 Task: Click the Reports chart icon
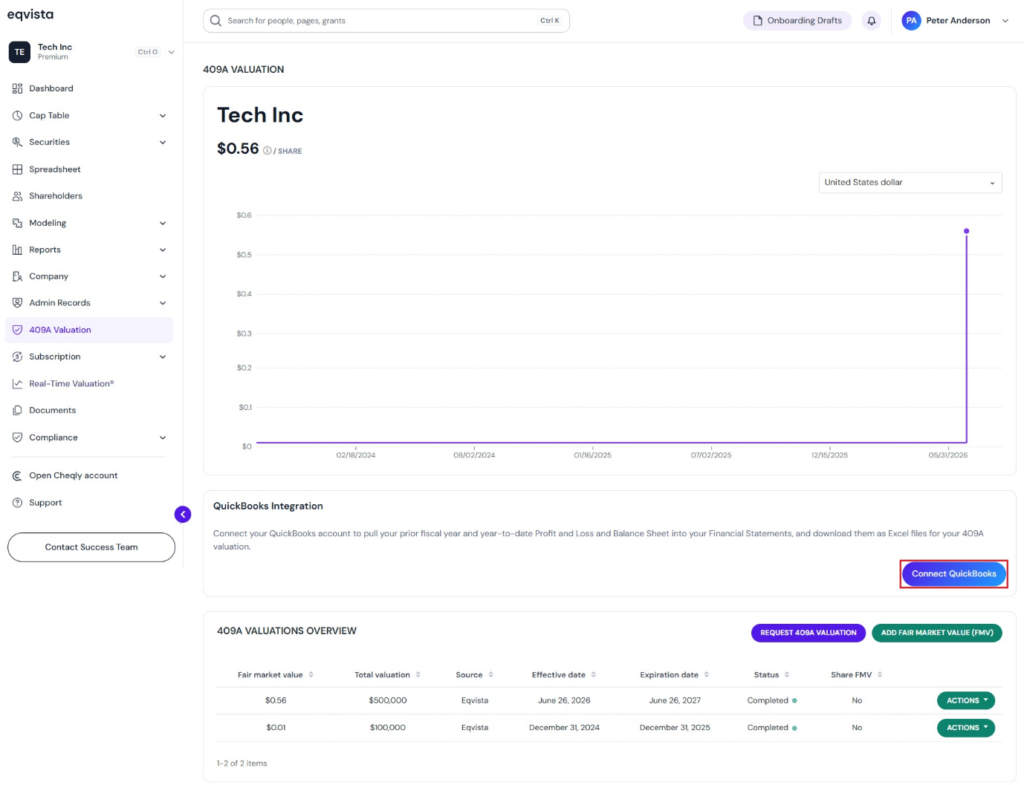click(x=17, y=249)
